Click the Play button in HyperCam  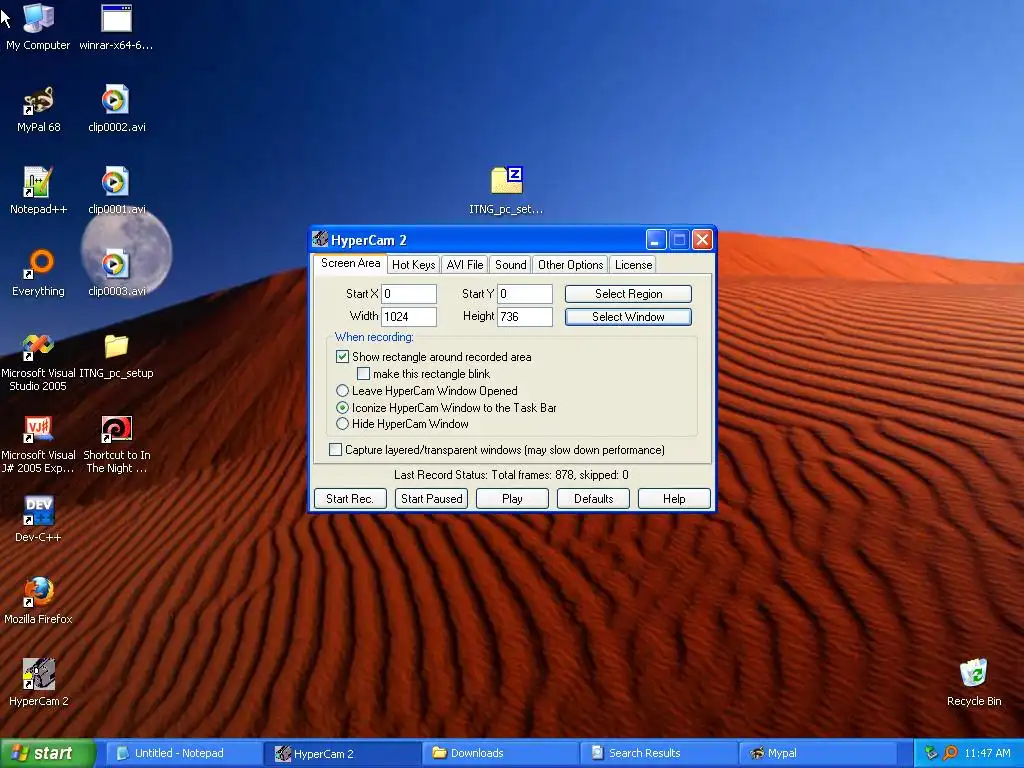pos(512,498)
